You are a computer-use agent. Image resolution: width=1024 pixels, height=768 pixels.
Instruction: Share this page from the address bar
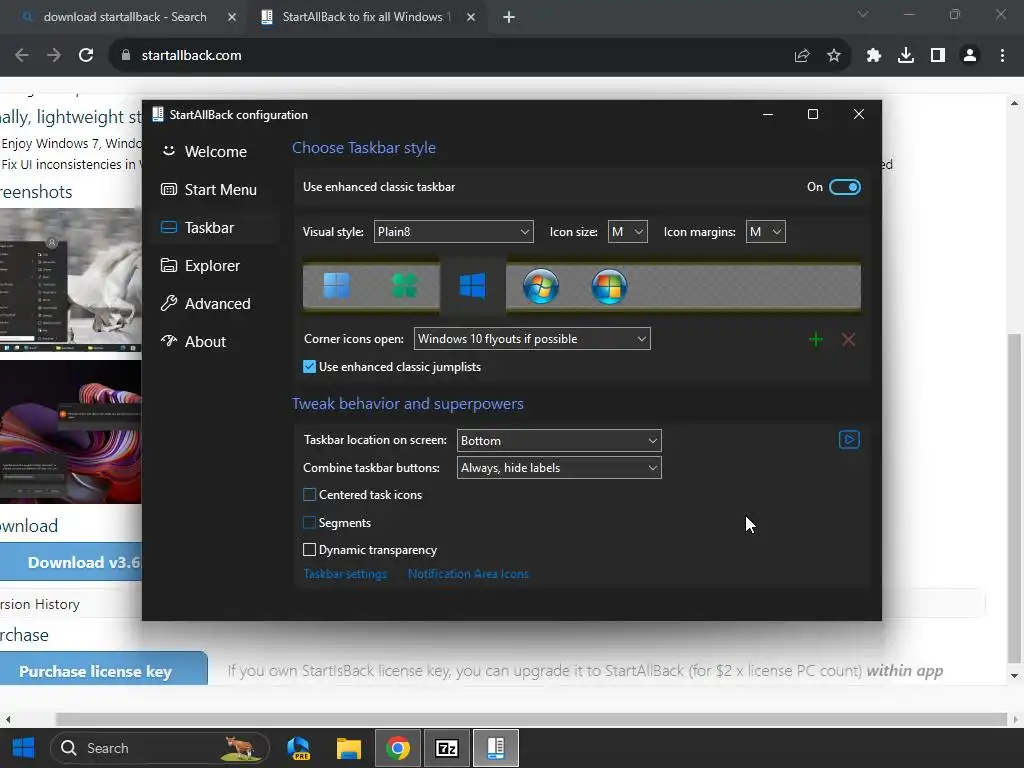point(802,56)
